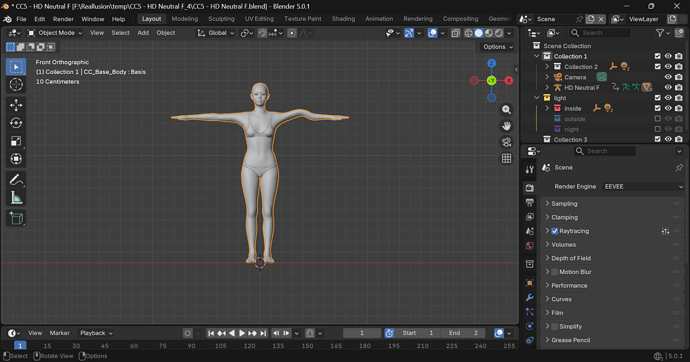Select the Rotate tool
This screenshot has height=362, width=690.
[x=16, y=123]
